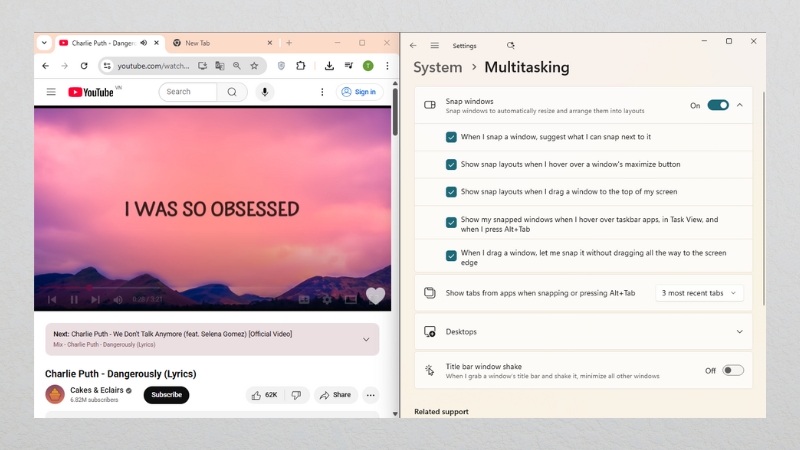Toggle theater mode in video player
800x450 pixels.
point(351,299)
